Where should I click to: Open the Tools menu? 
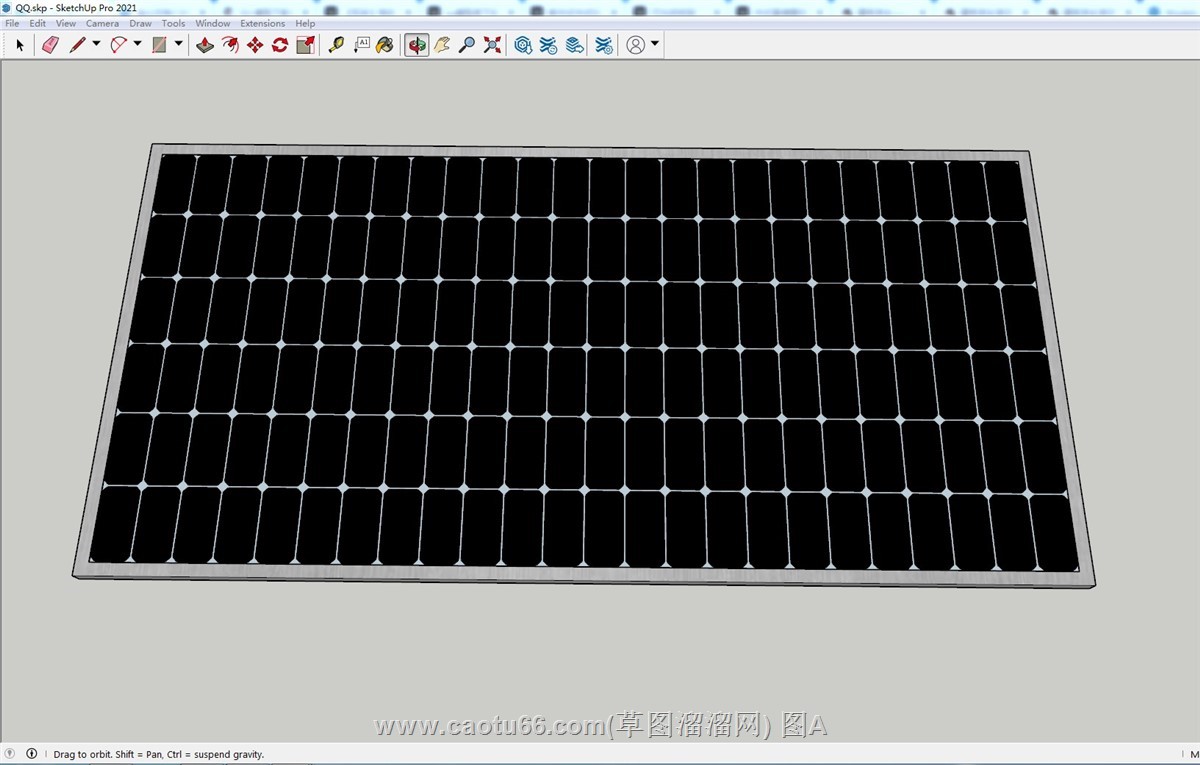(x=174, y=23)
